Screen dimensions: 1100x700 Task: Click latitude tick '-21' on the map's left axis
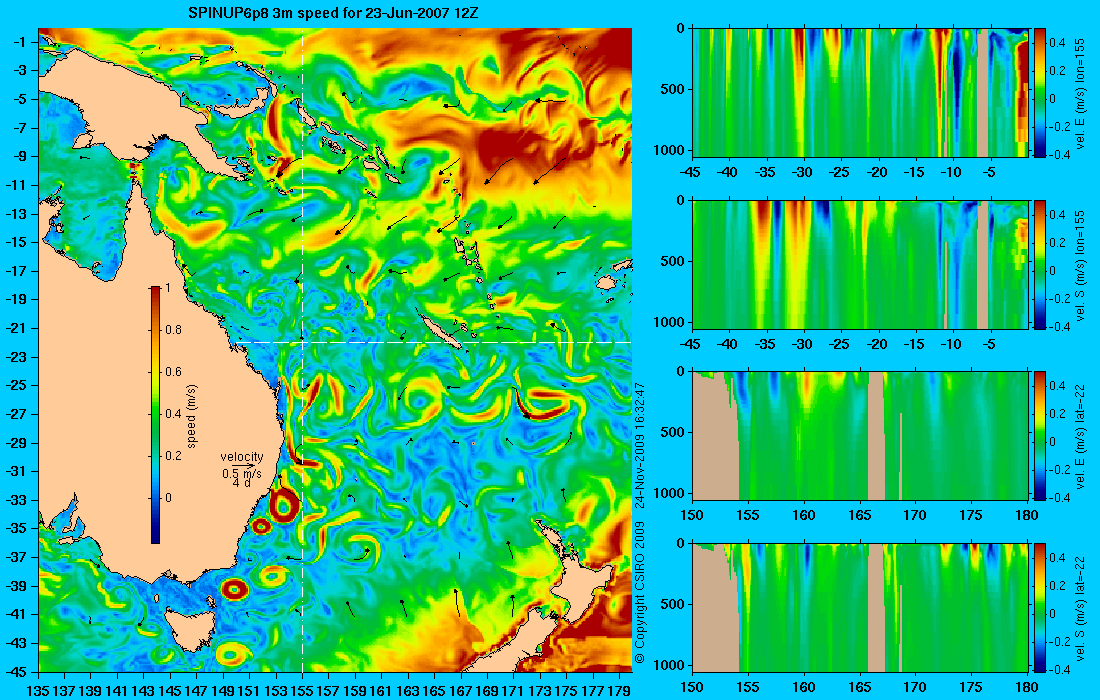[18, 328]
